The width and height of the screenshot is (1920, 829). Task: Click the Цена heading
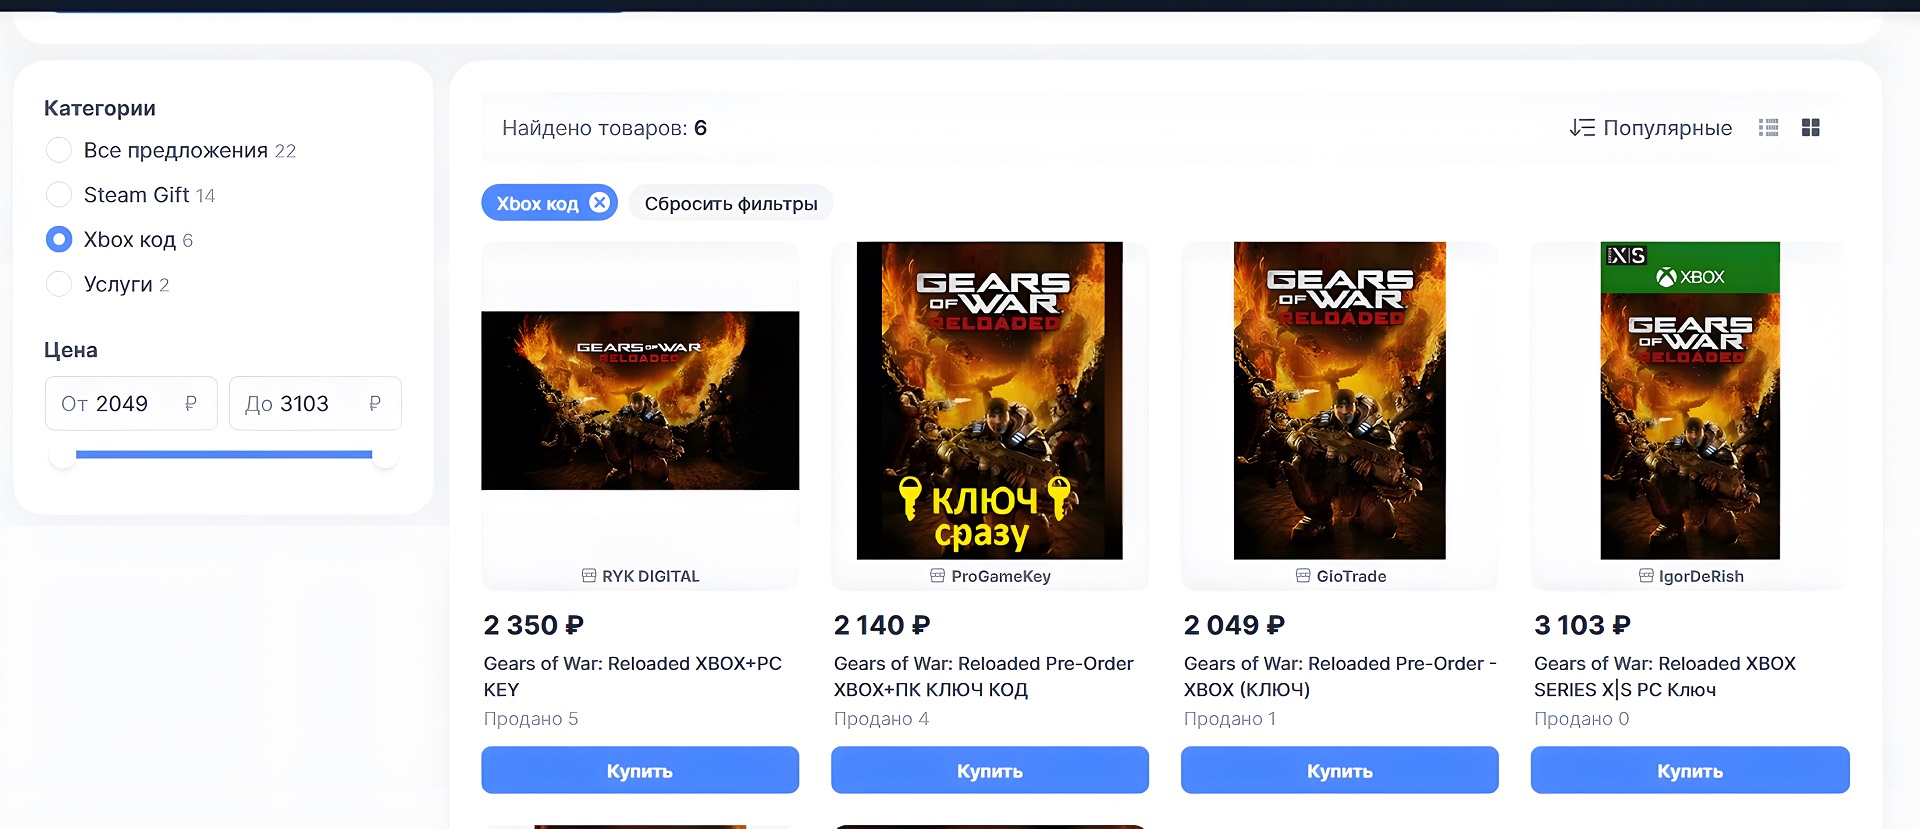pos(71,350)
